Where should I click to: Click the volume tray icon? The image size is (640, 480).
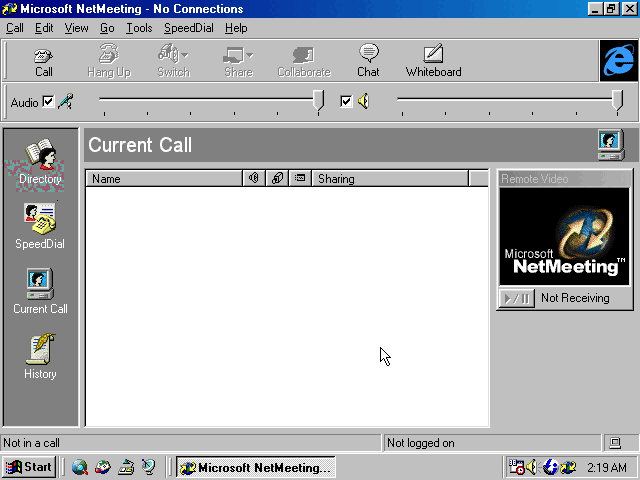pyautogui.click(x=531, y=467)
